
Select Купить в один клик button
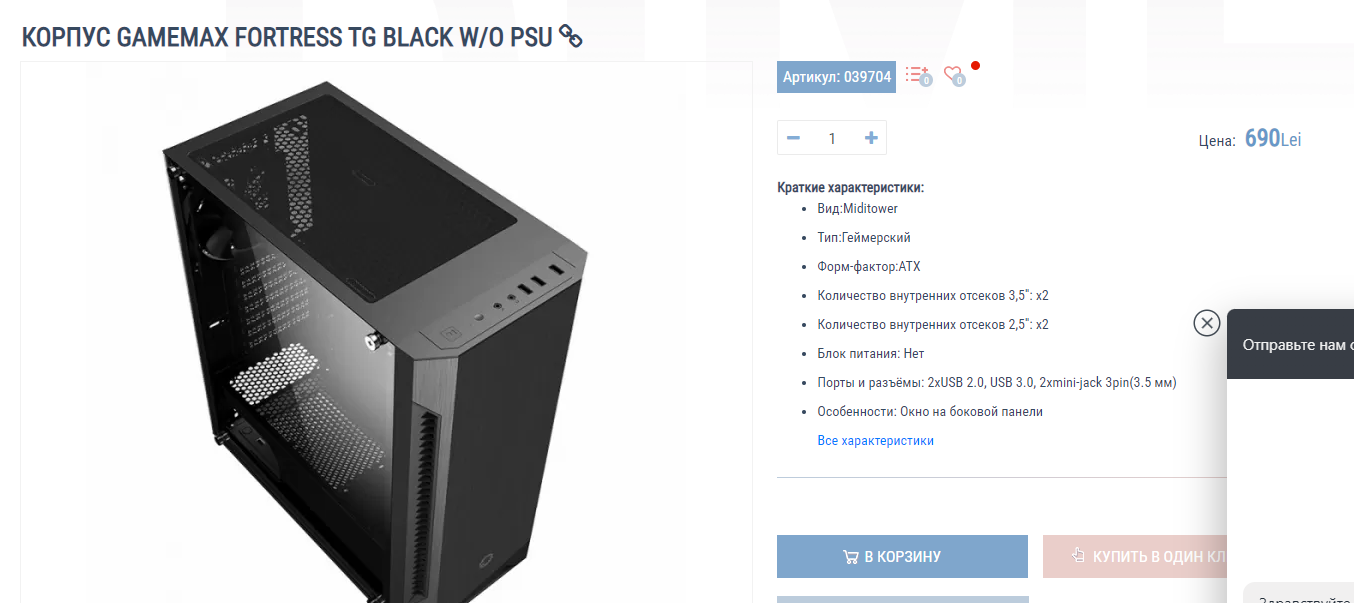coord(1135,557)
